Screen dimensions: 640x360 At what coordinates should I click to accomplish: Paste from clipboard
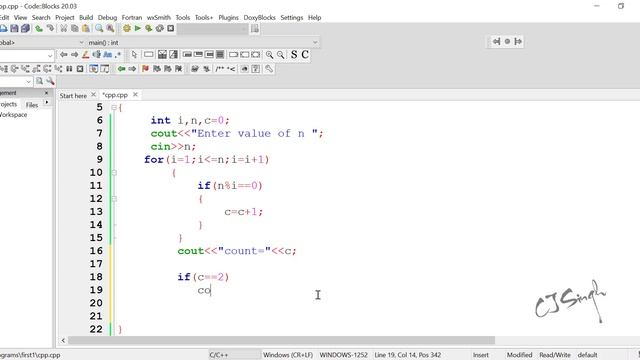click(x=86, y=29)
